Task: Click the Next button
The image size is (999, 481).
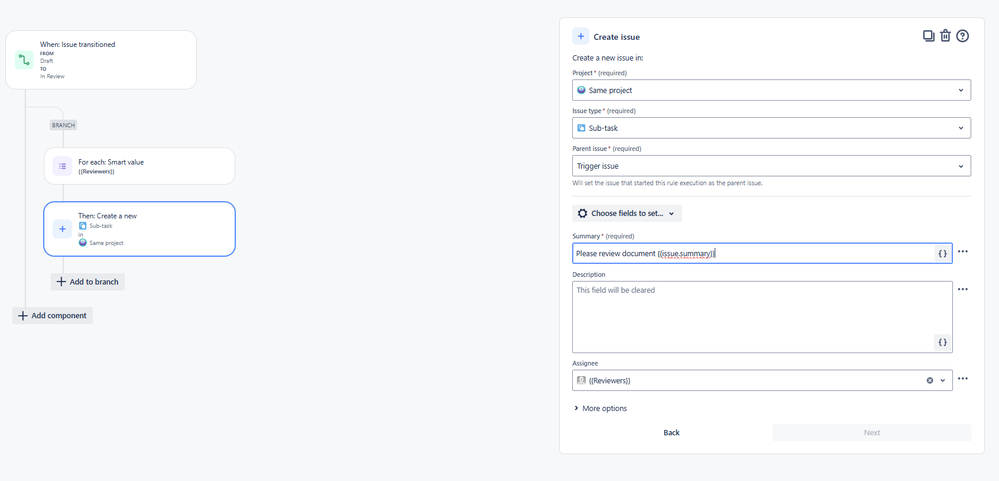Action: click(x=872, y=433)
